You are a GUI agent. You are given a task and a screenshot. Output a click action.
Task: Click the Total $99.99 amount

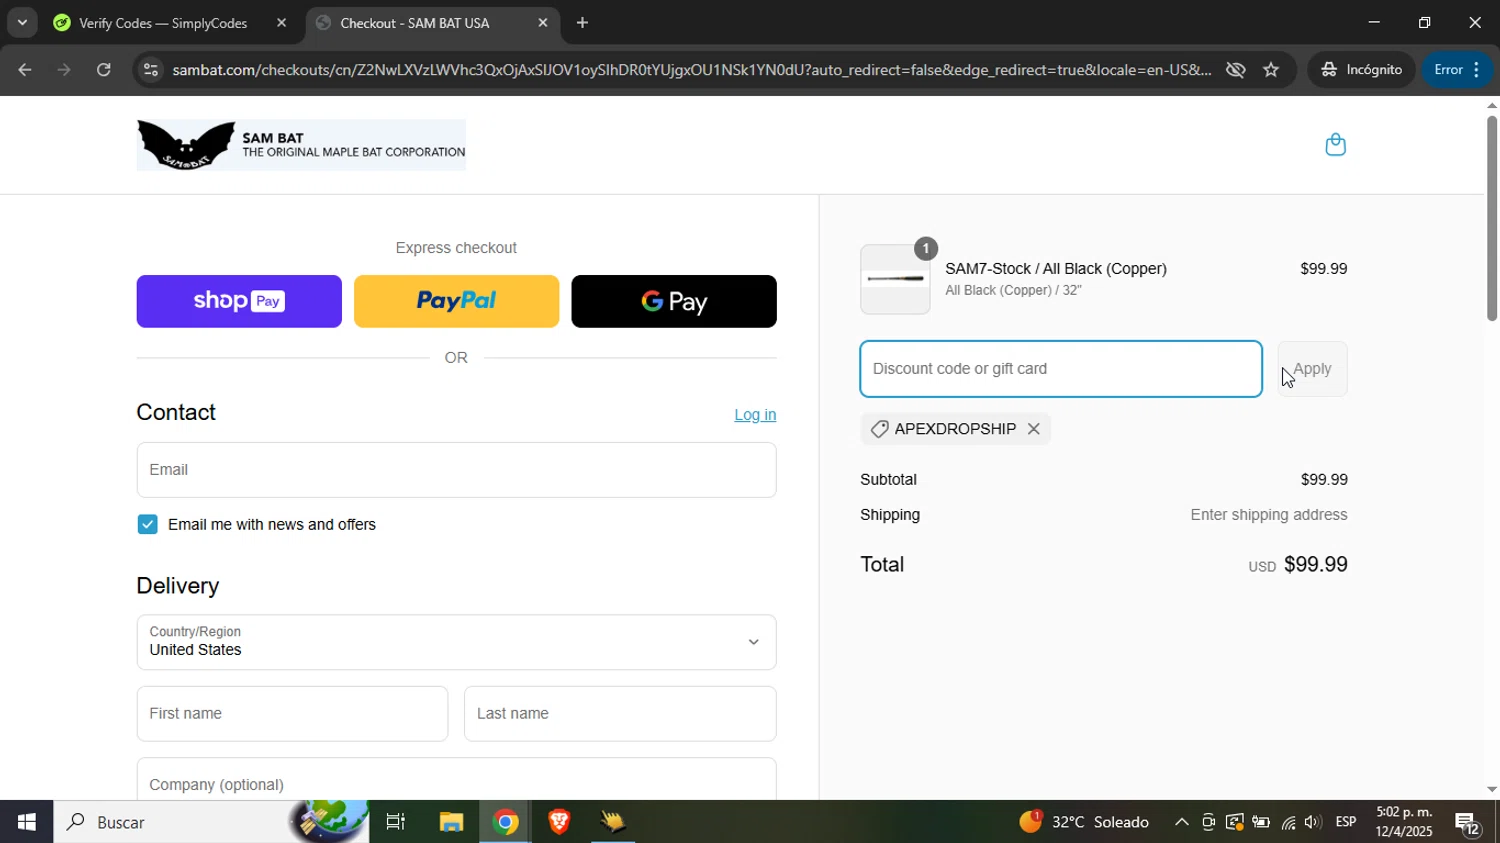tap(1316, 565)
